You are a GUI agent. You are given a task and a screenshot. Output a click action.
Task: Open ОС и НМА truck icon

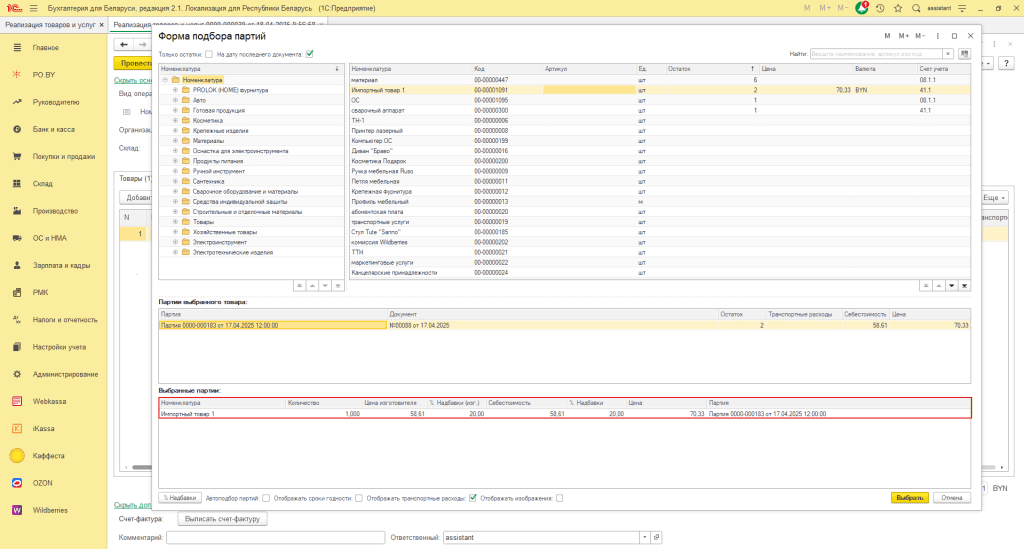[17, 238]
